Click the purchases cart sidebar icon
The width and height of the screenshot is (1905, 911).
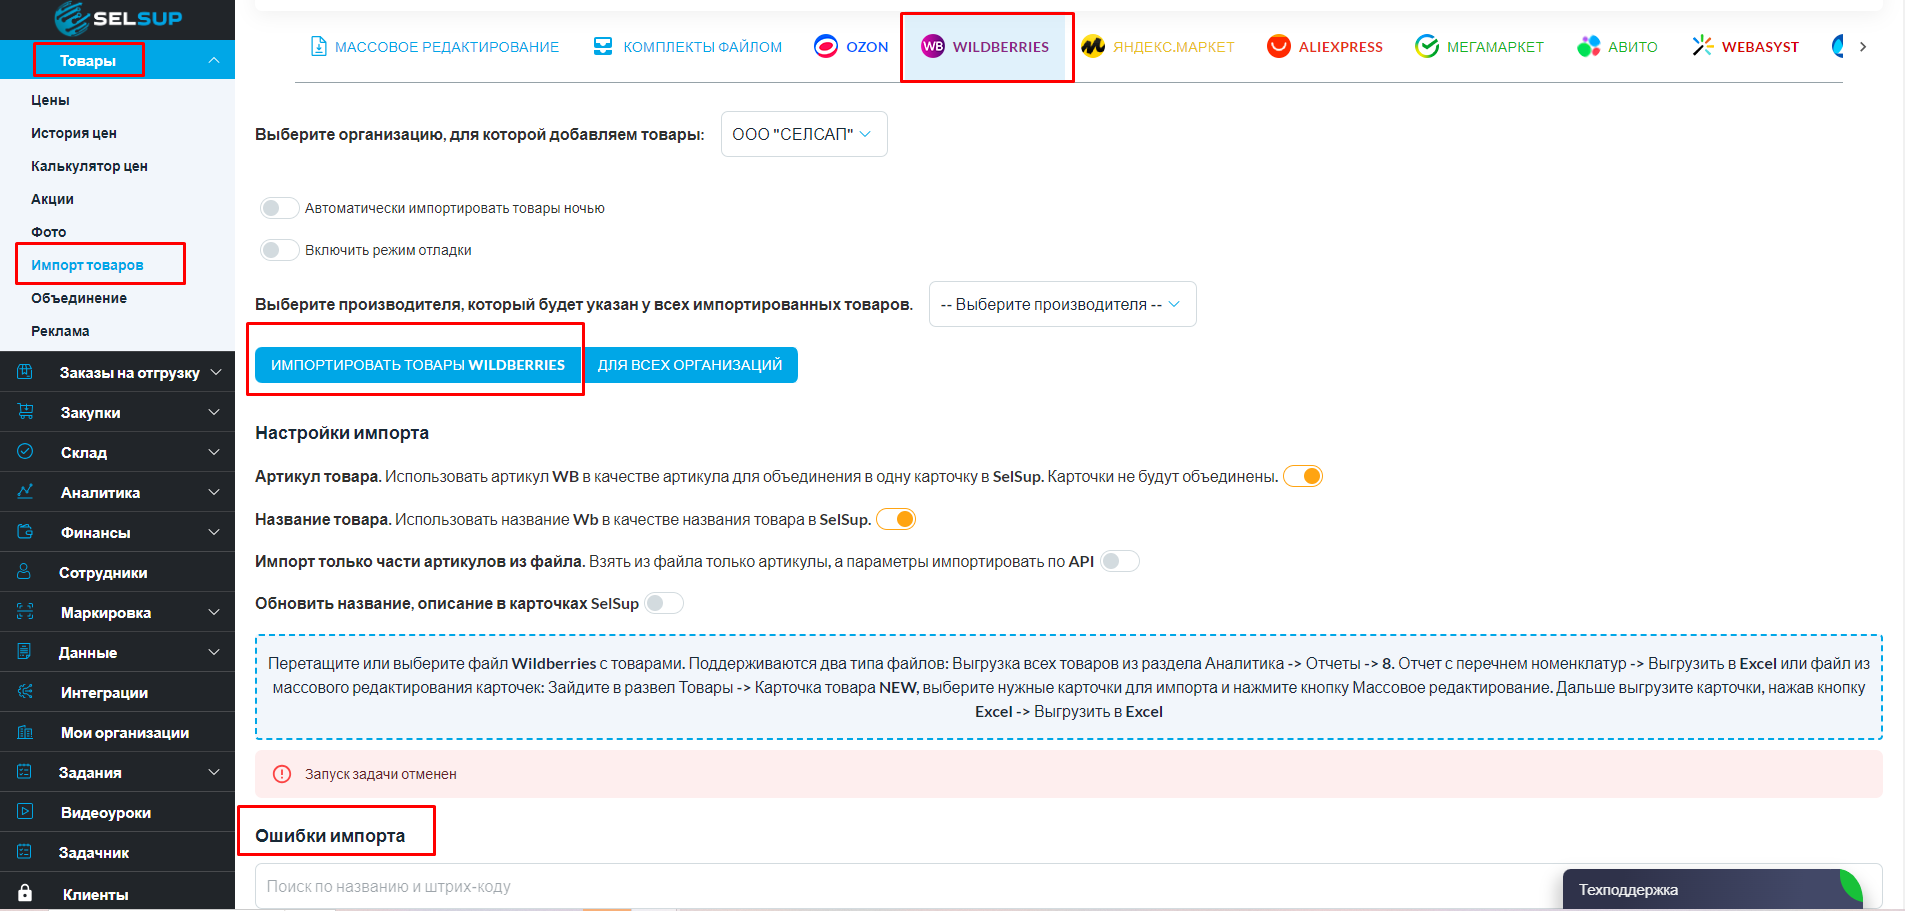25,412
